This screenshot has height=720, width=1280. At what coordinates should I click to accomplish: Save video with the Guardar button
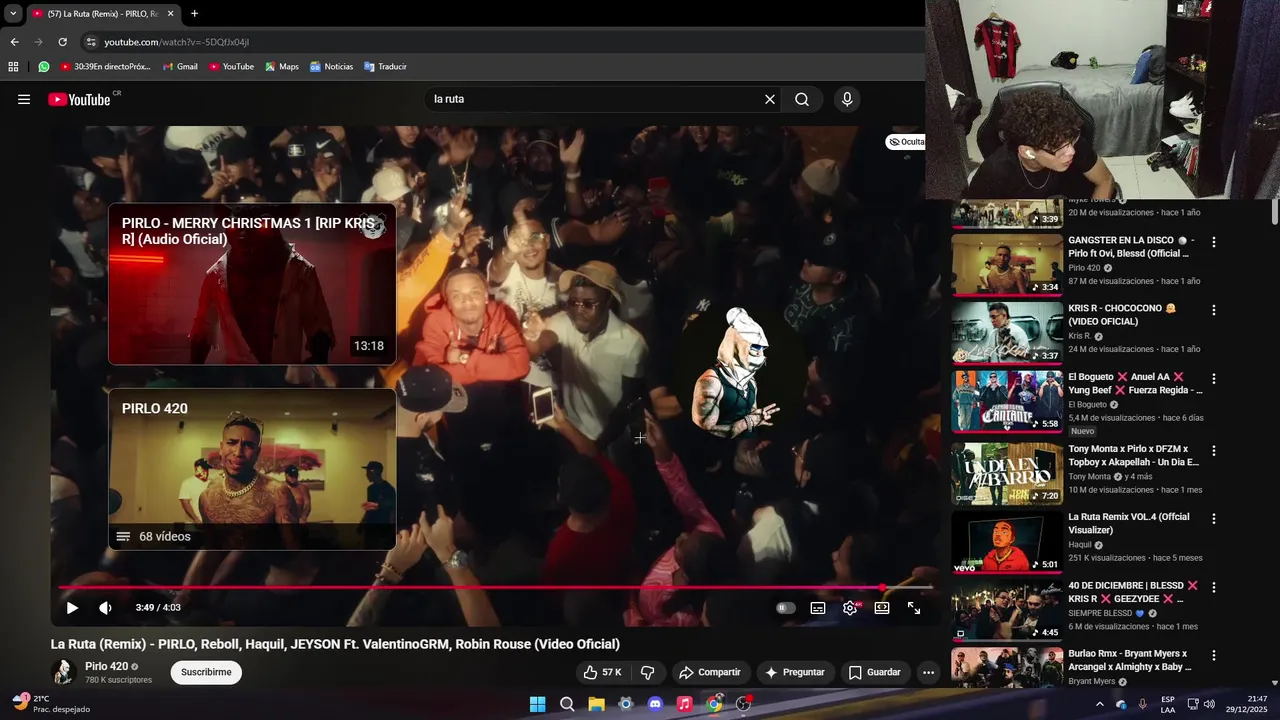[875, 672]
